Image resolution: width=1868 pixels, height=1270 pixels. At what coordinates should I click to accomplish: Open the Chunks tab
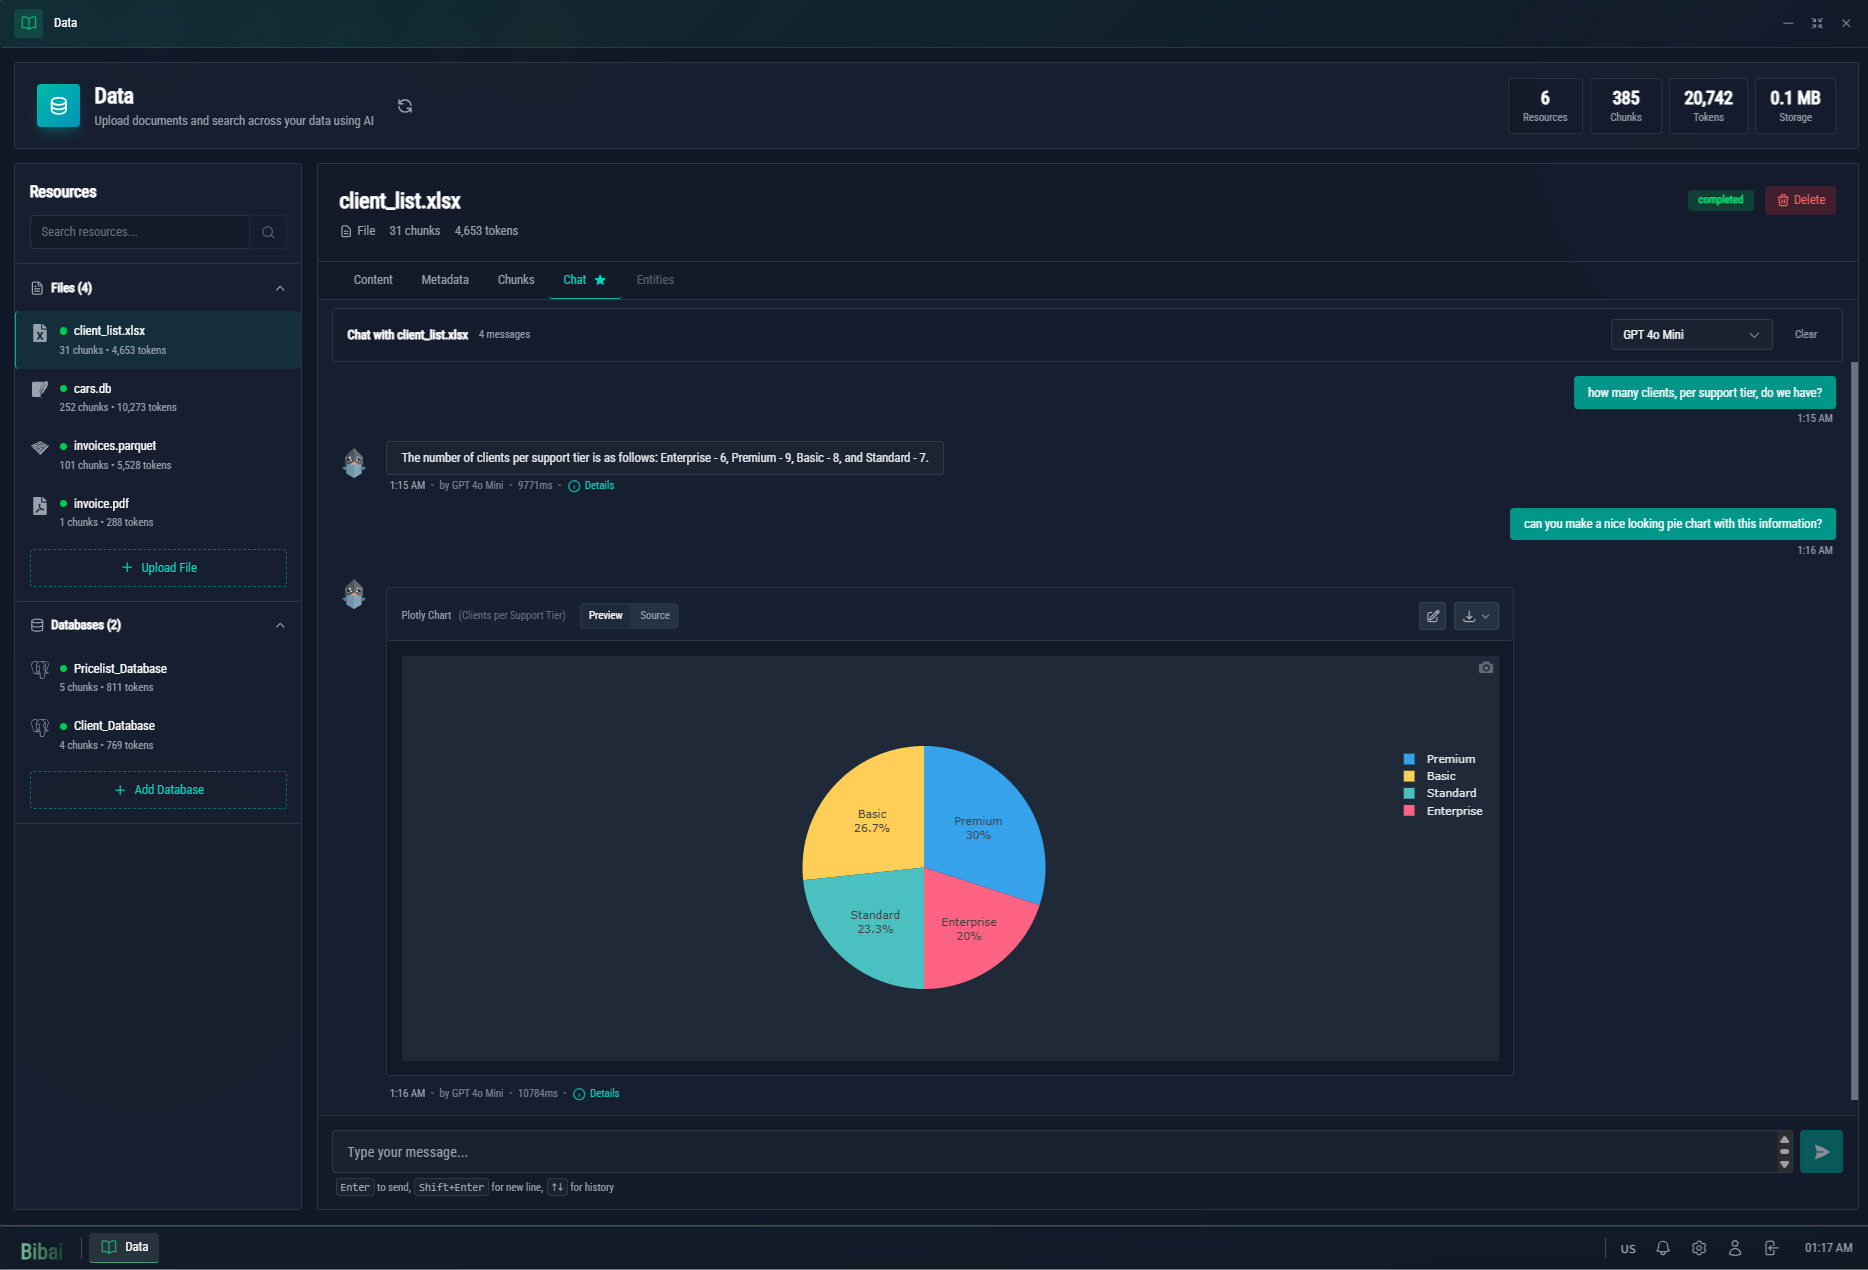(515, 280)
